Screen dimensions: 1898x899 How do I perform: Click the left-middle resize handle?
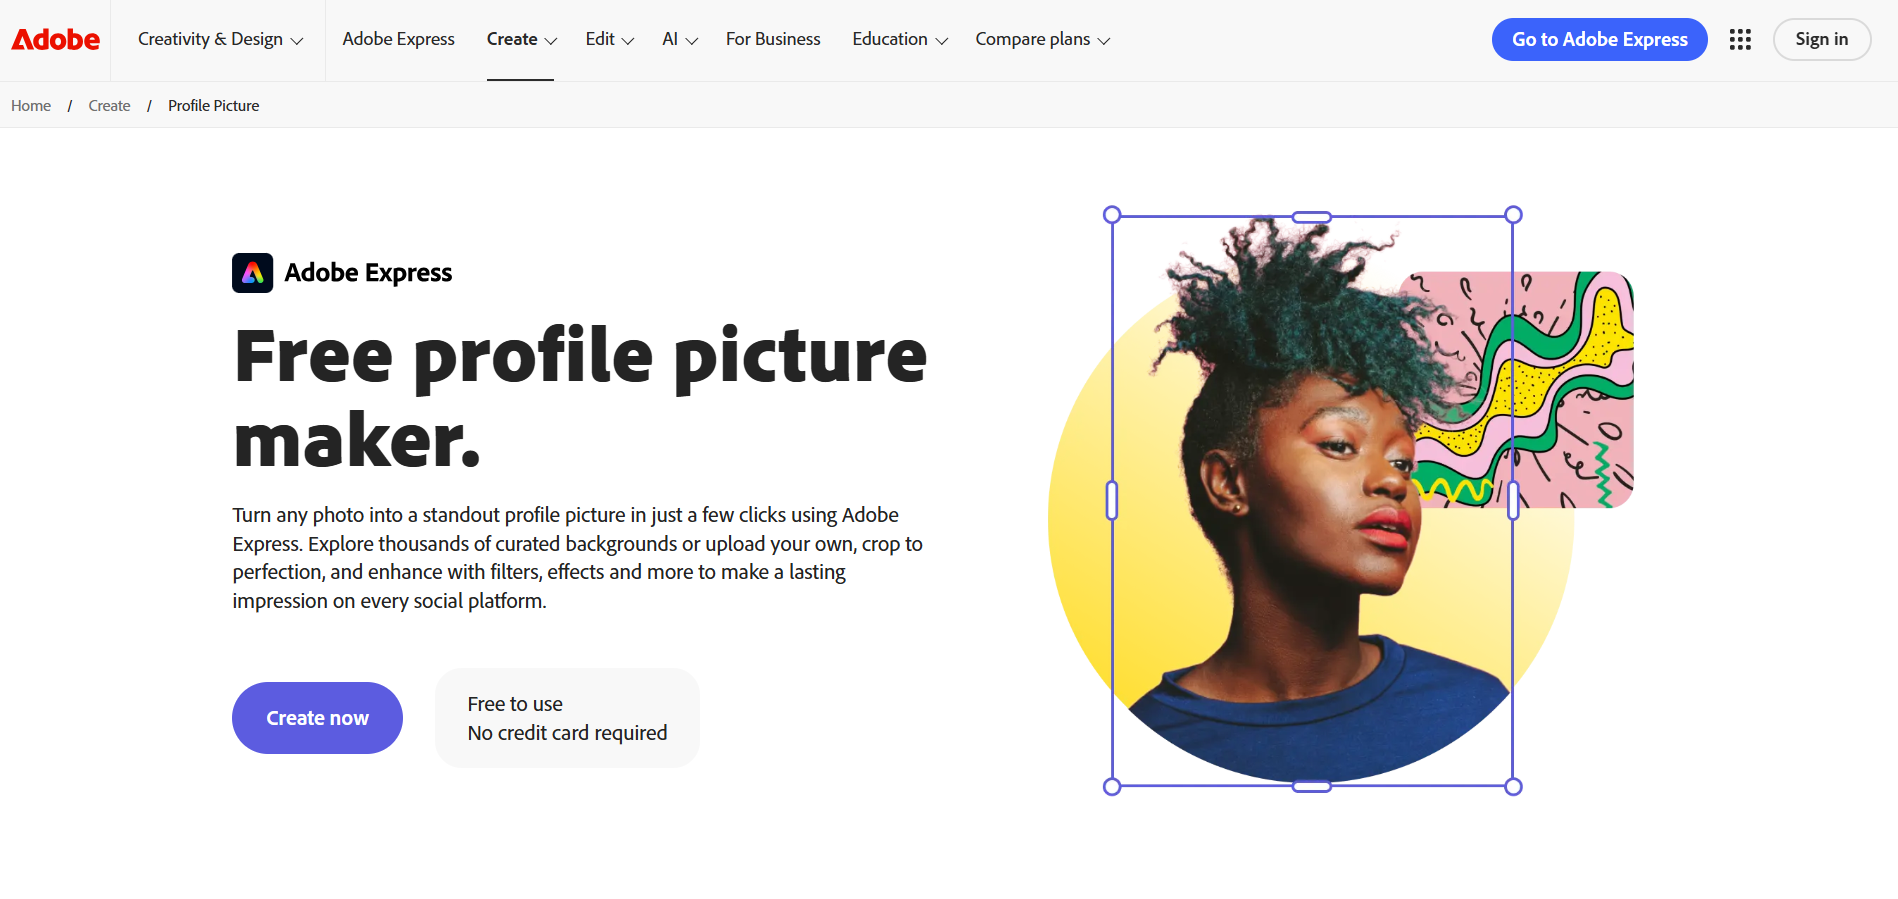pos(1112,500)
